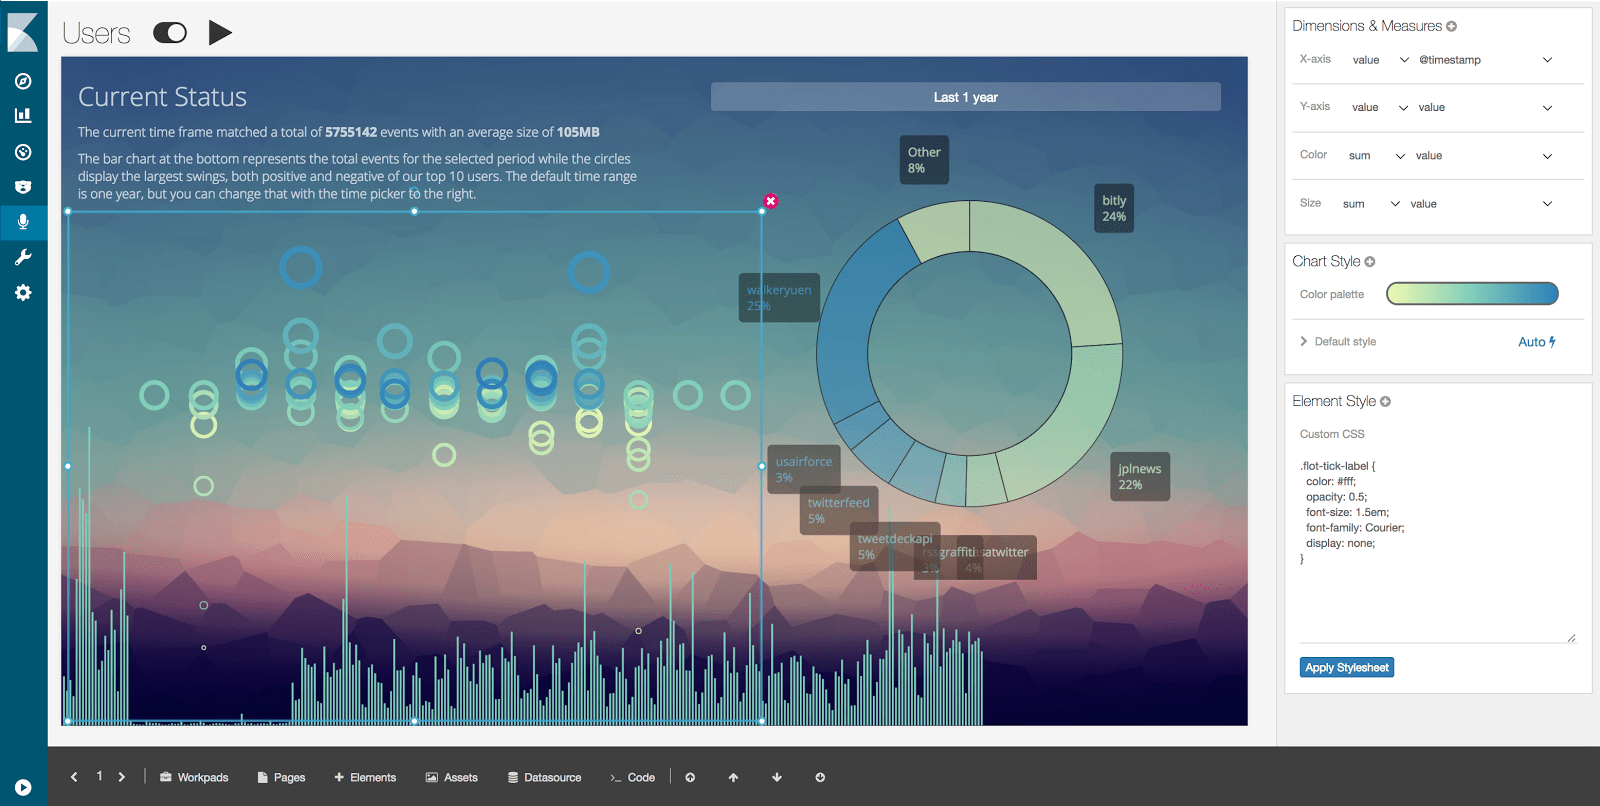Viewport: 1600px width, 806px height.
Task: Open Color value field dropdown
Action: point(1484,156)
